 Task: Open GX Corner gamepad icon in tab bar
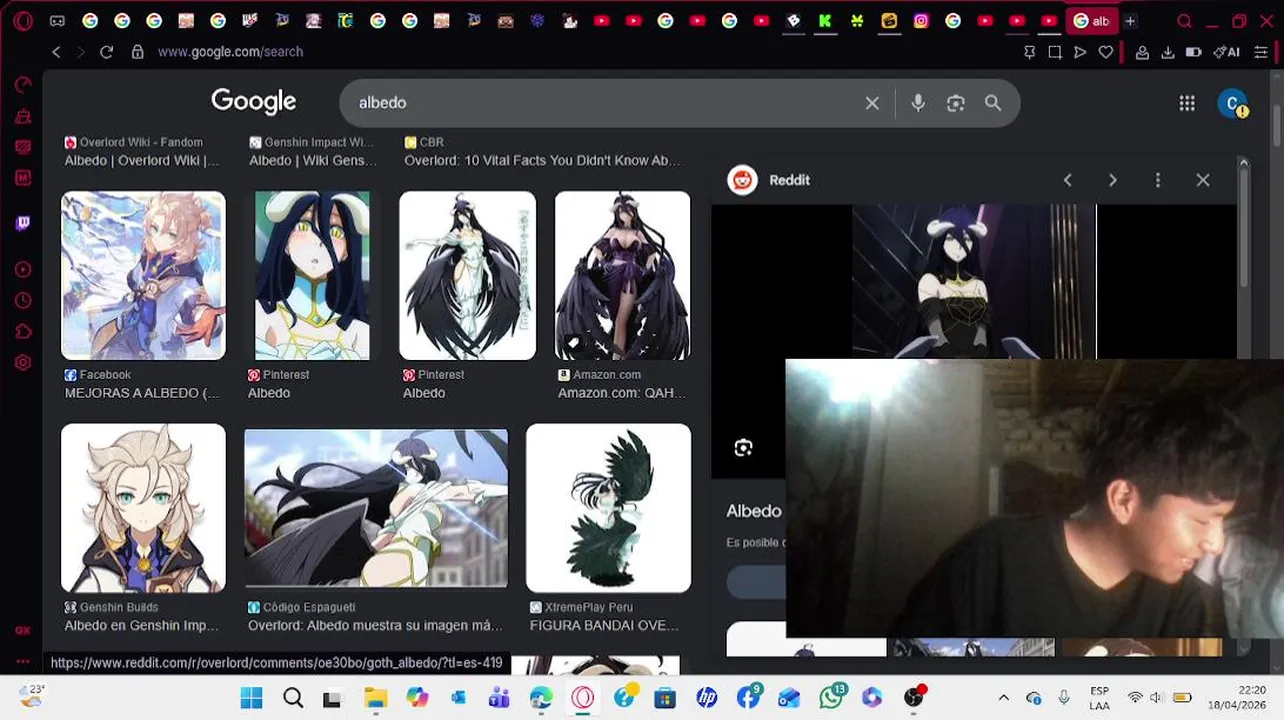click(57, 21)
